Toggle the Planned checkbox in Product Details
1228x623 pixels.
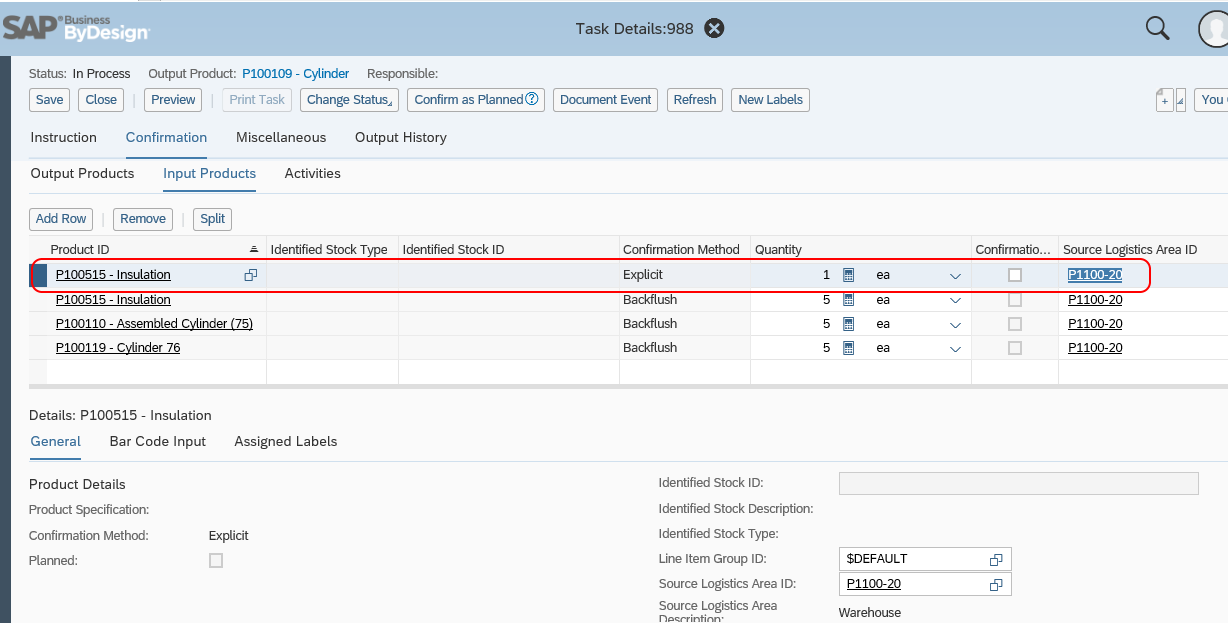(x=215, y=561)
